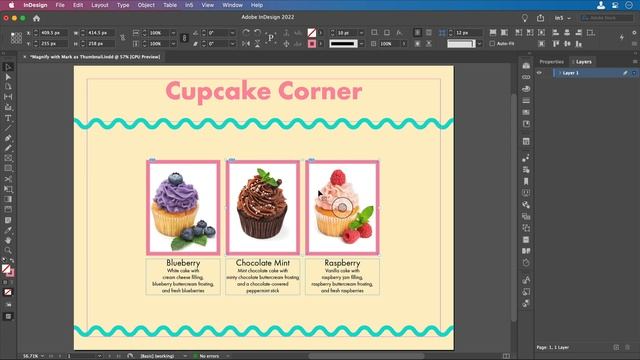The image size is (640, 360).
Task: Click Flip Horizontal icon
Action: [246, 44]
